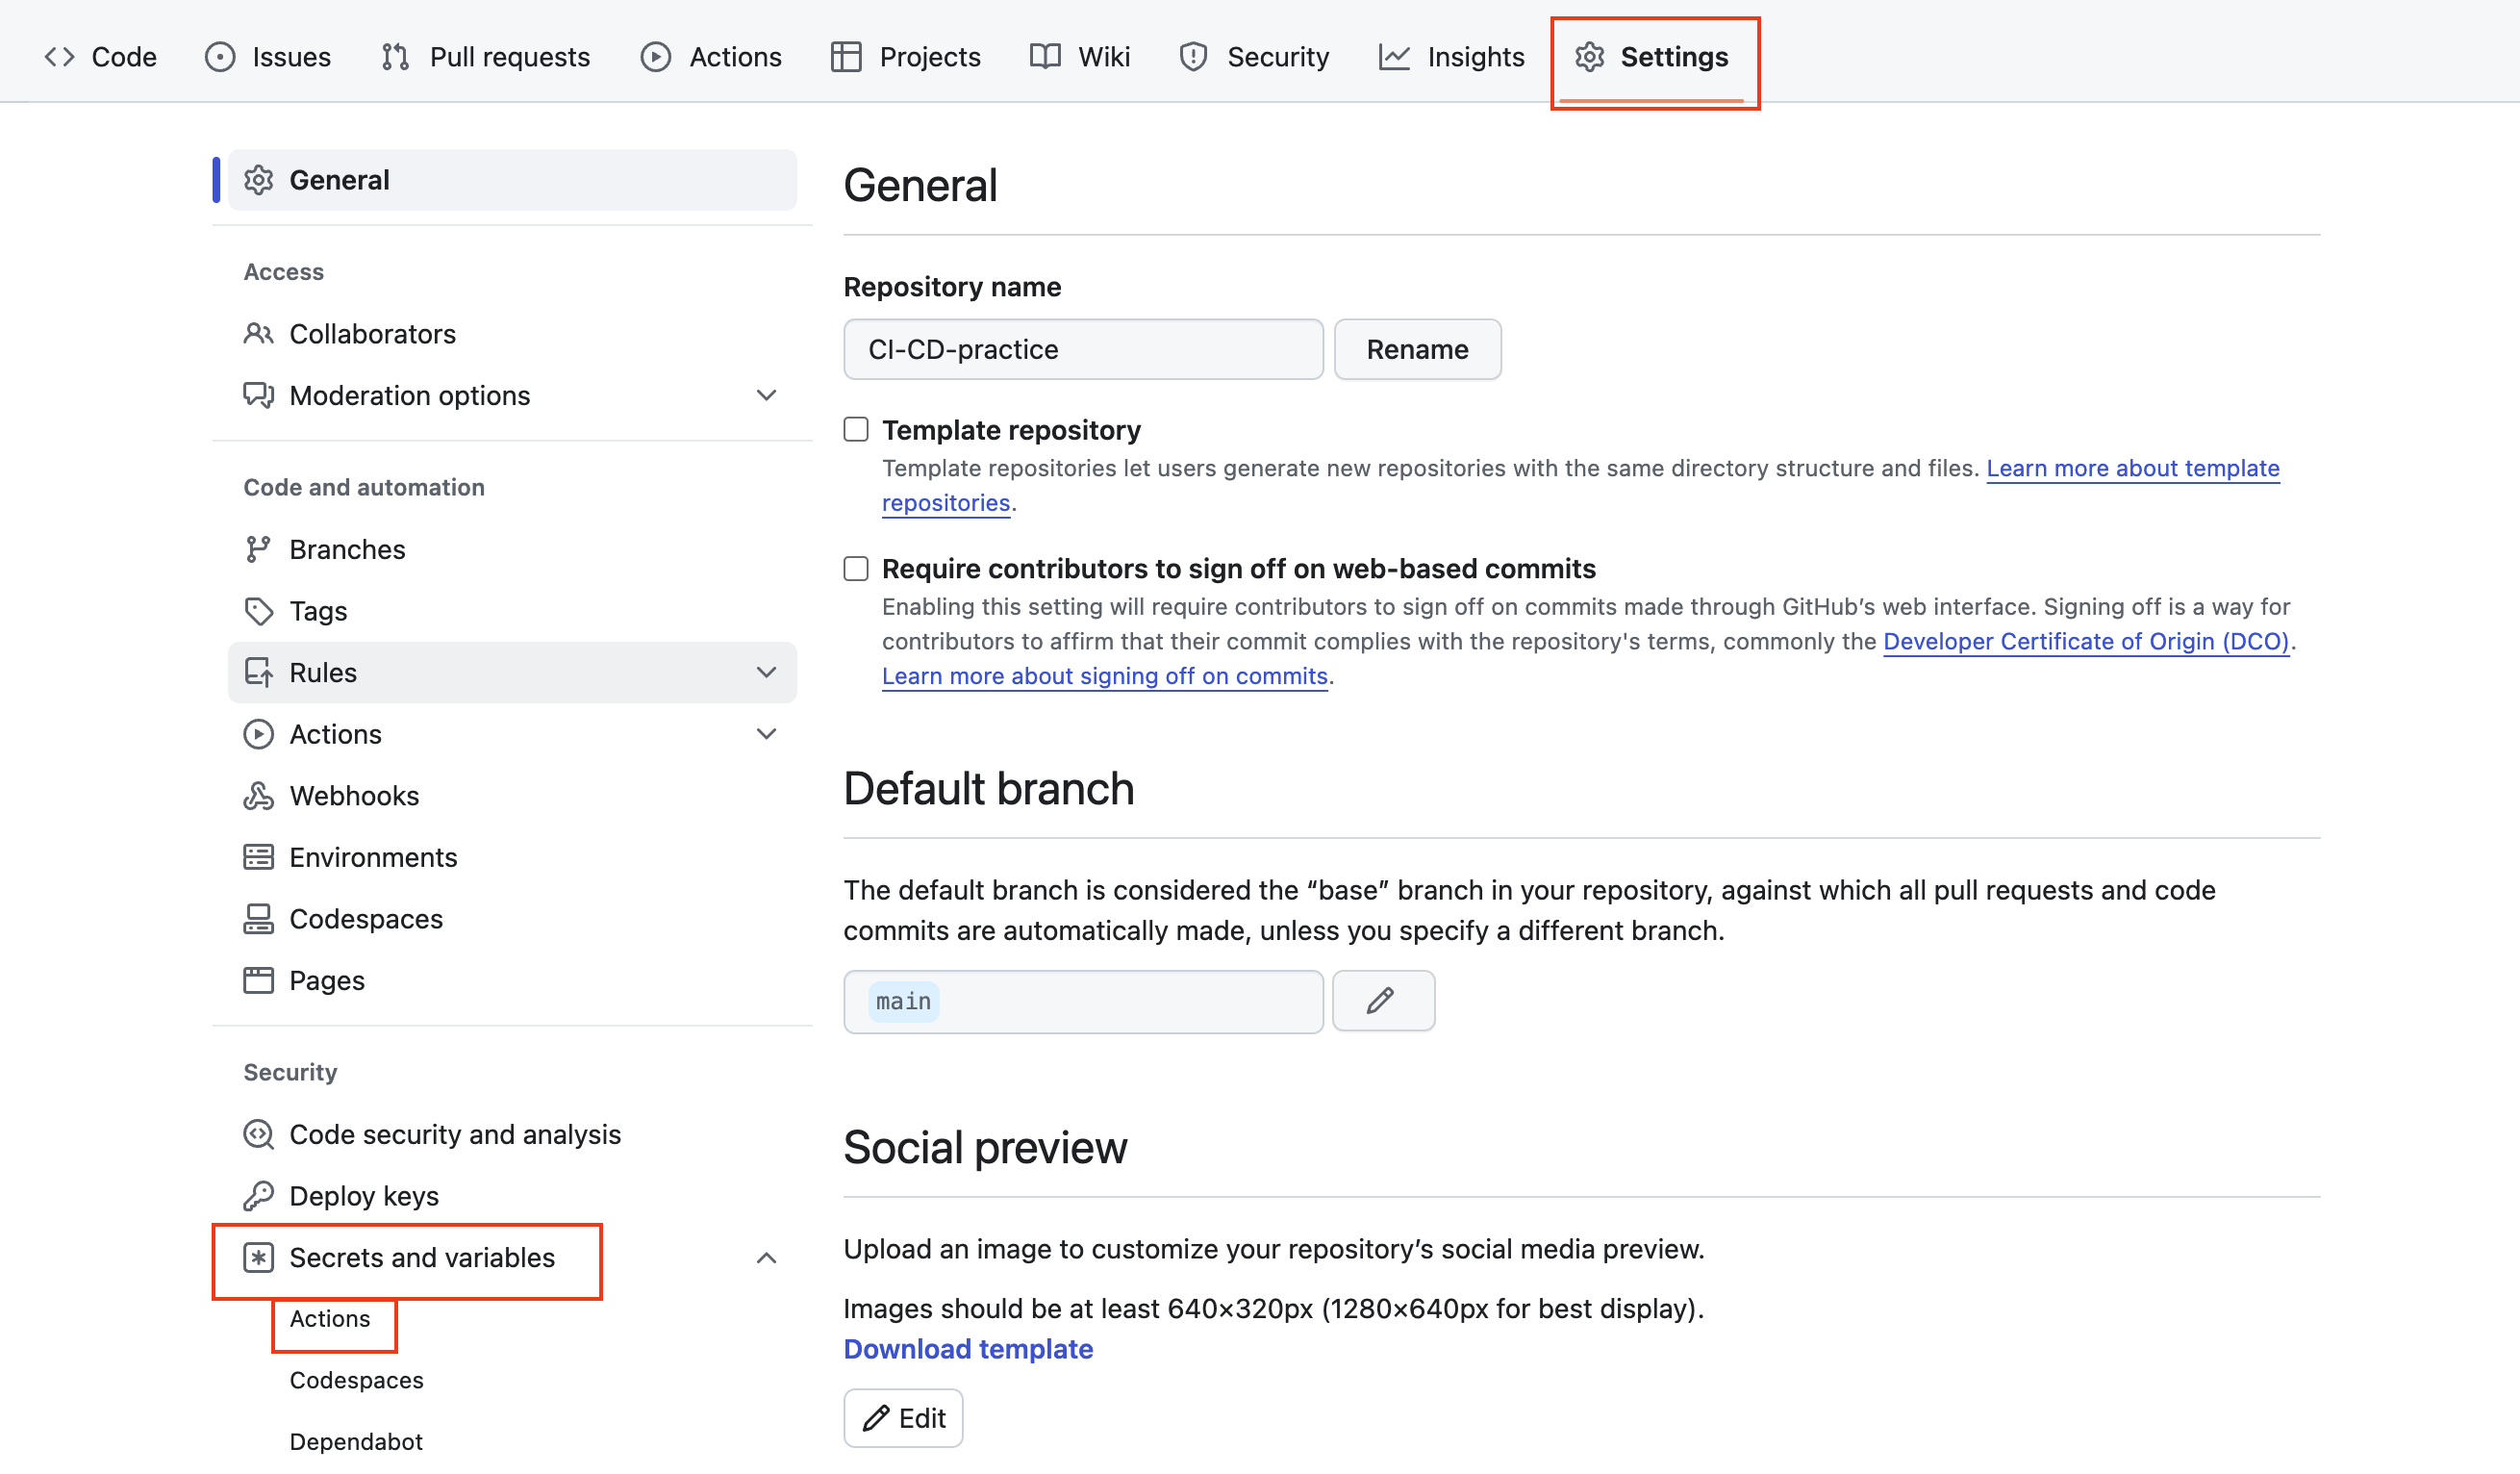
Task: Click the Tags label icon
Action: [258, 611]
